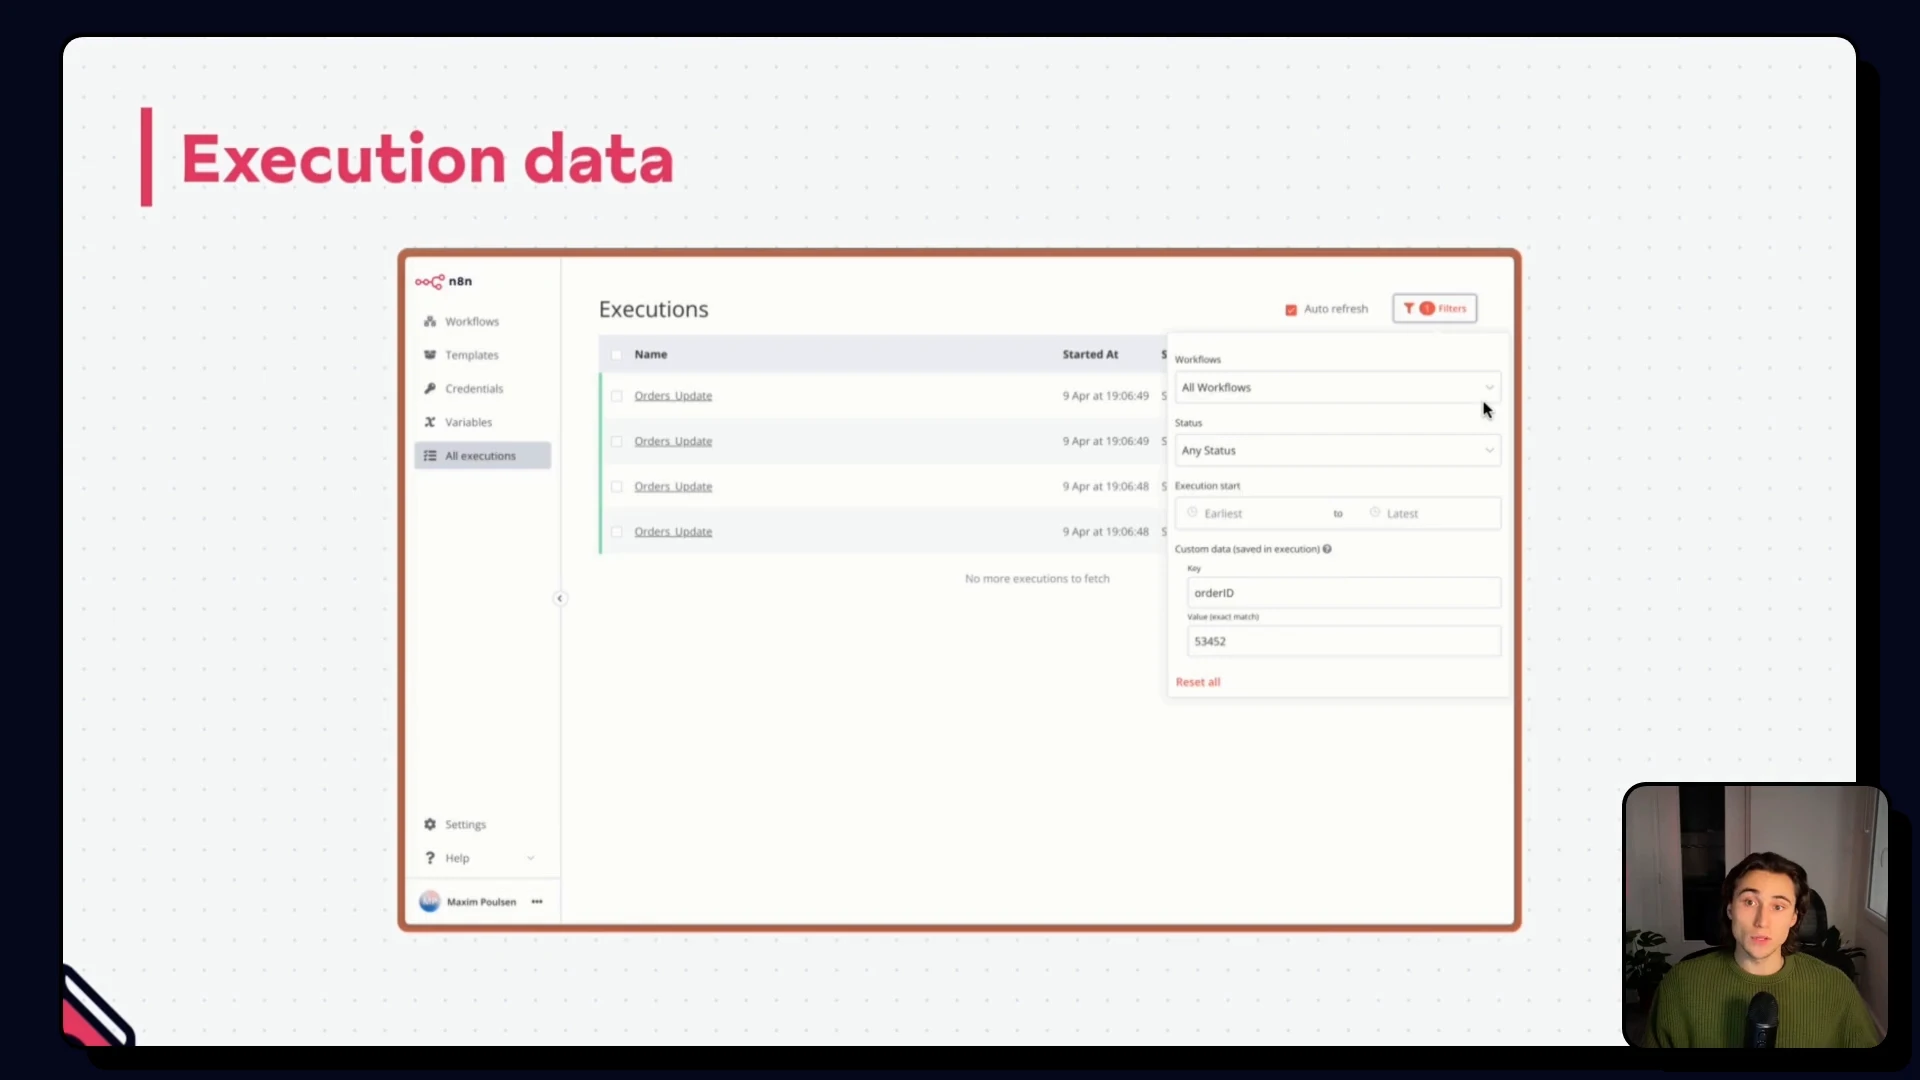Check the first Orders_Update row checkbox at 19:06:49
The image size is (1920, 1080).
click(x=616, y=397)
